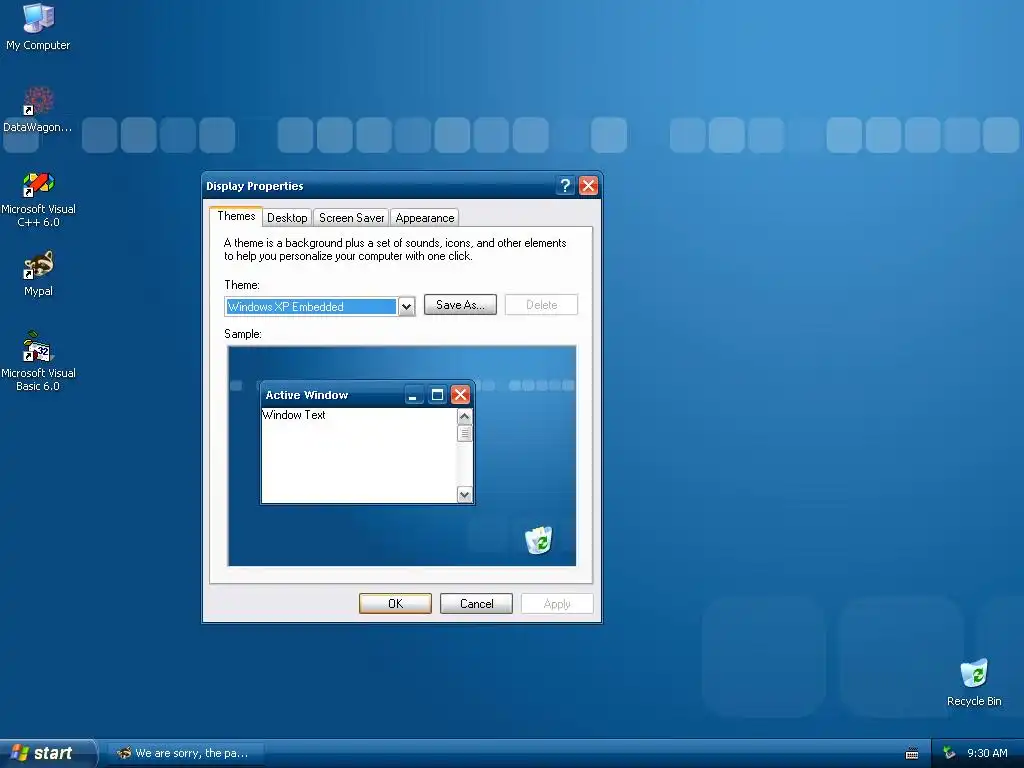Click the Cancel button
Viewport: 1024px width, 768px height.
pyautogui.click(x=476, y=603)
